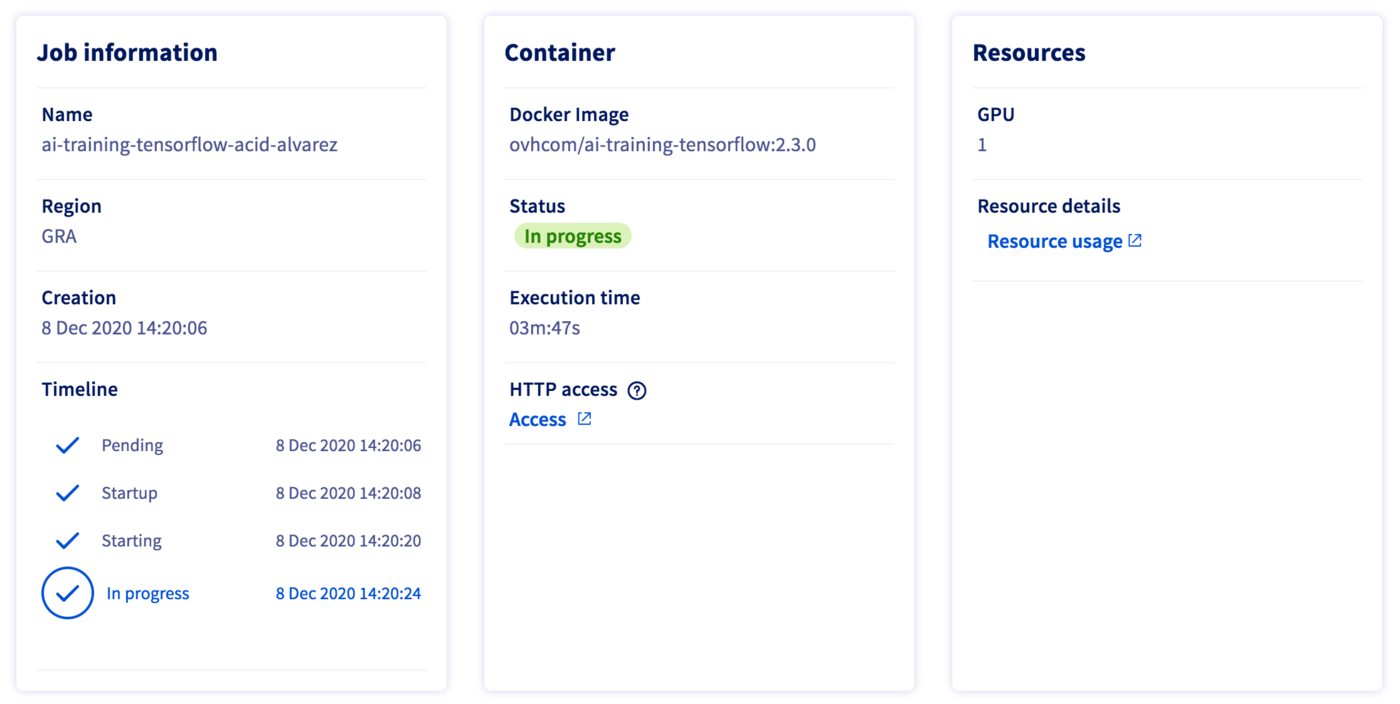Click the HTTP access help question mark icon
1400x704 pixels.
[x=637, y=391]
